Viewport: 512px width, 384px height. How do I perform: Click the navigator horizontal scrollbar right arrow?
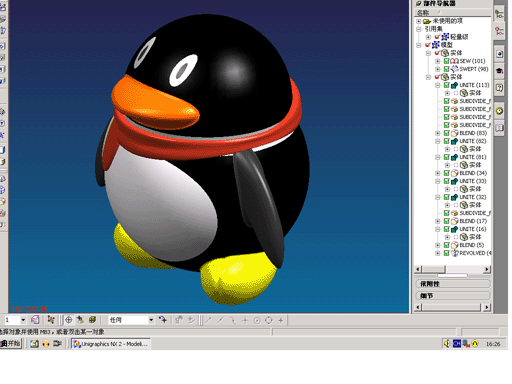(487, 269)
